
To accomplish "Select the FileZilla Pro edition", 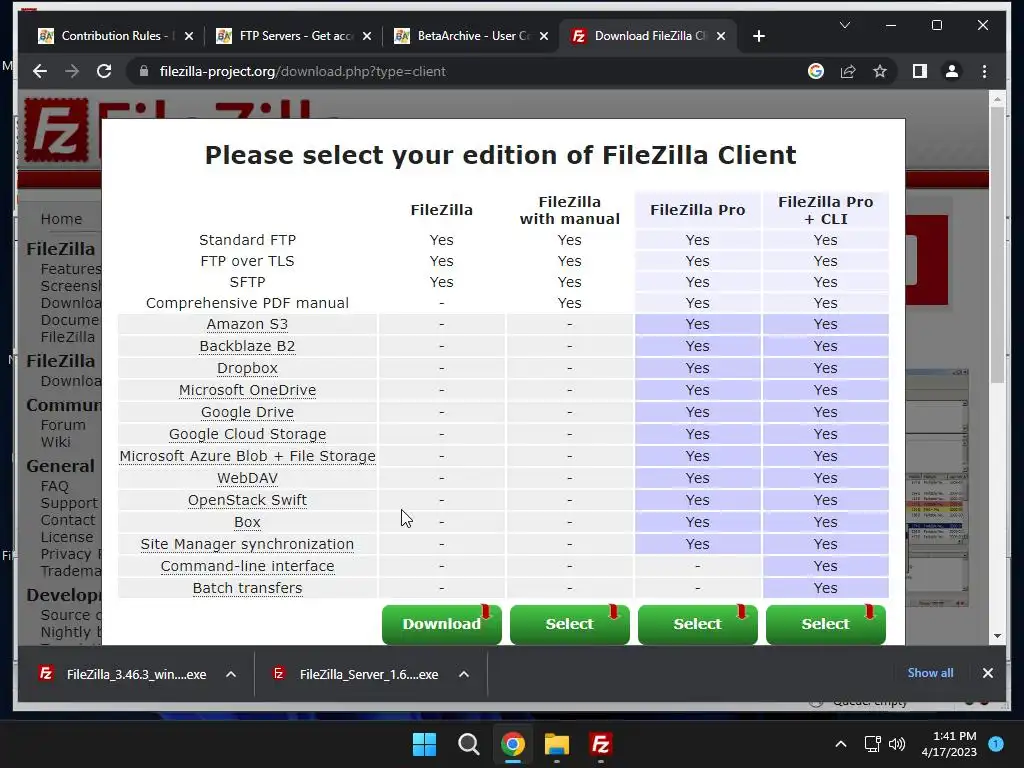I will point(697,624).
